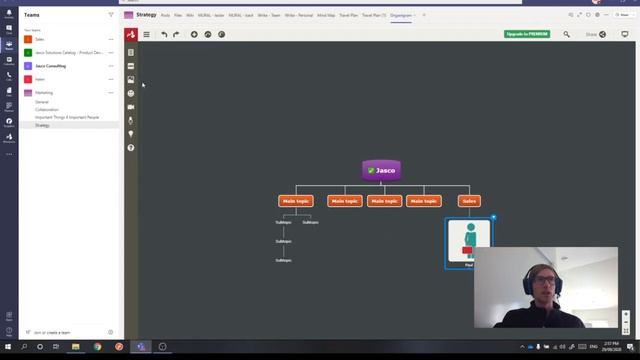This screenshot has width=640, height=360.
Task: Open Calls in the Teams rail
Action: 9,76
